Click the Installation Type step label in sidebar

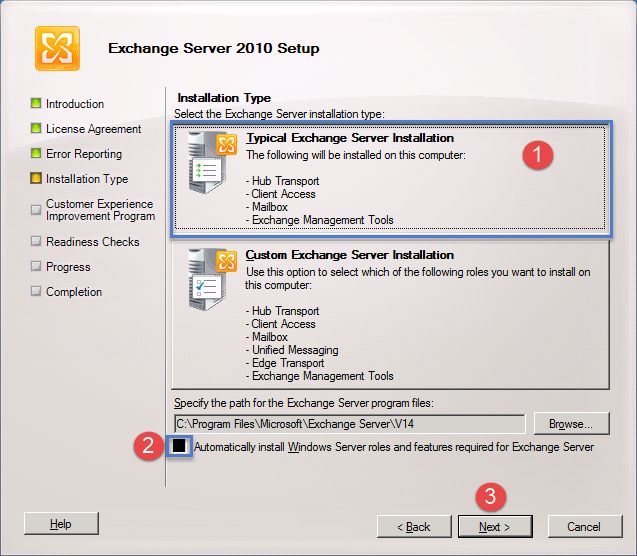(x=87, y=179)
